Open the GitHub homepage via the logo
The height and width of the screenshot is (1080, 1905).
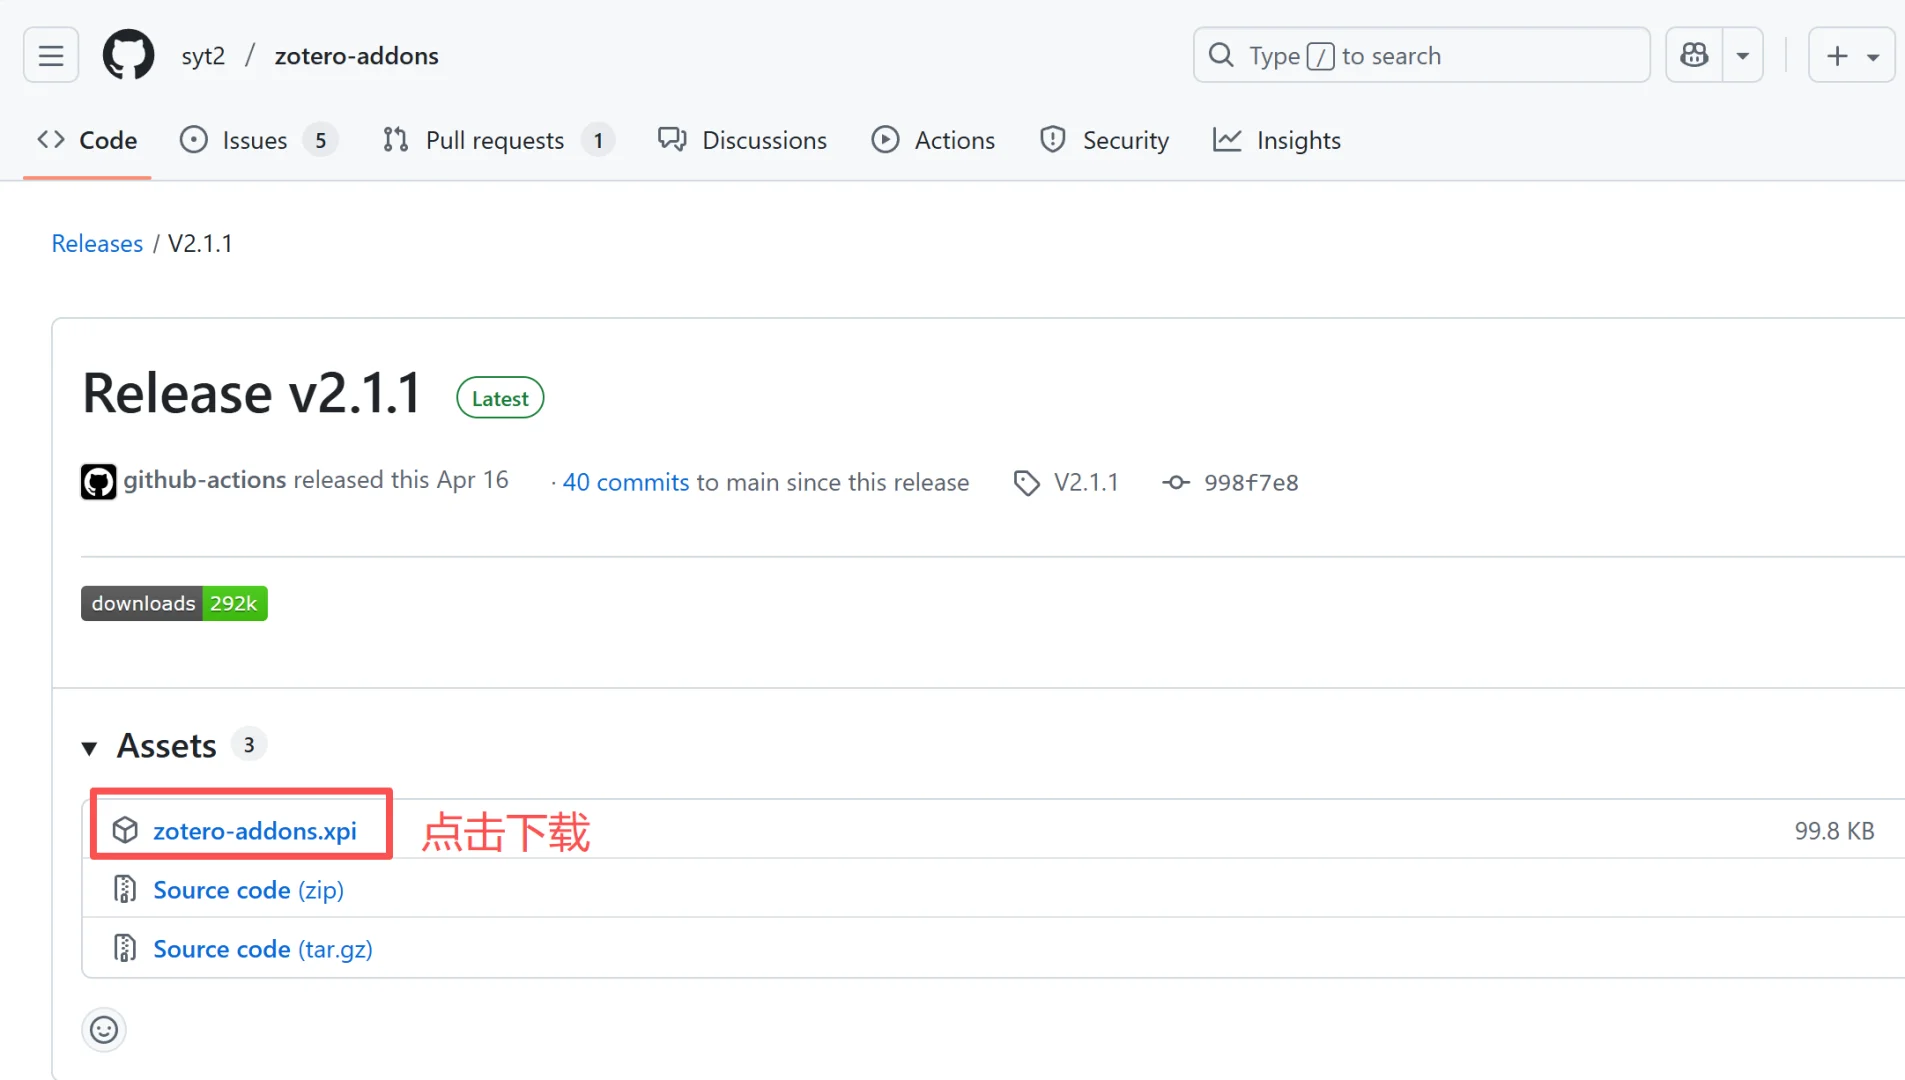coord(128,55)
